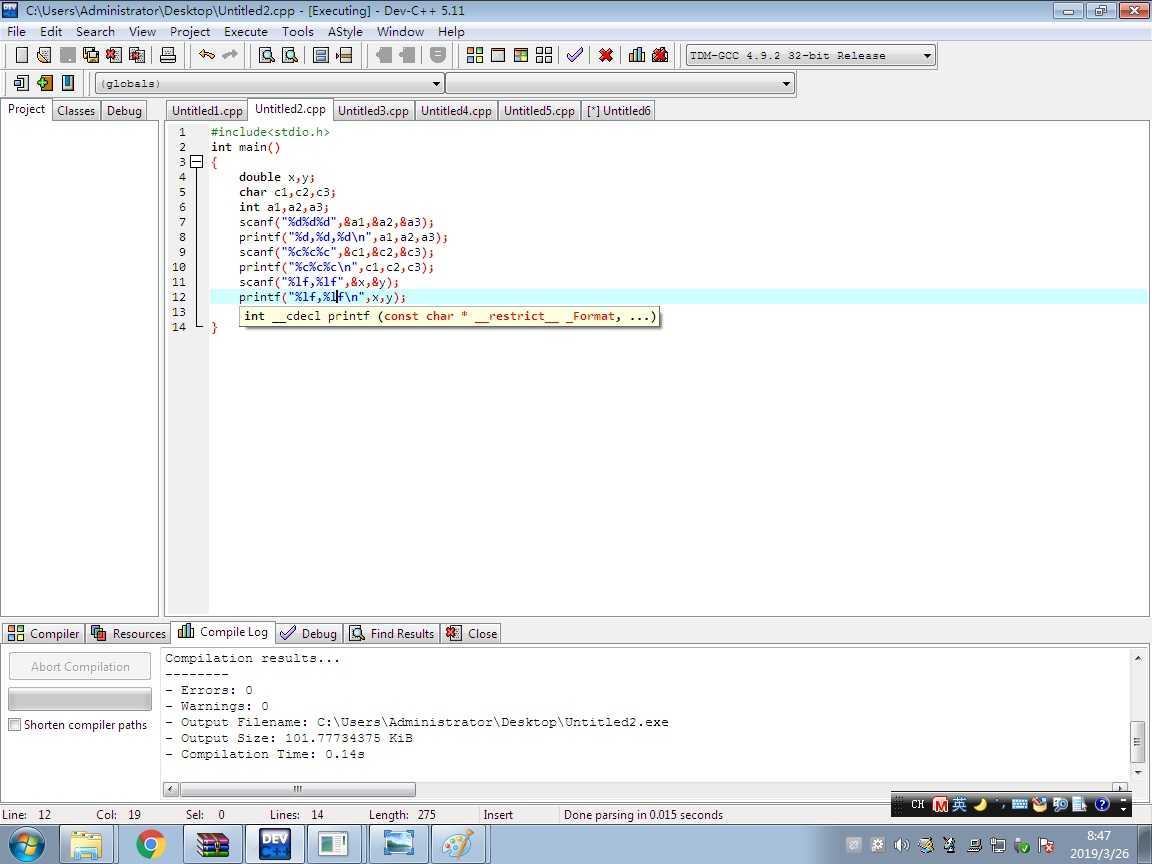Open the Tools menu
Viewport: 1152px width, 864px height.
click(x=298, y=32)
